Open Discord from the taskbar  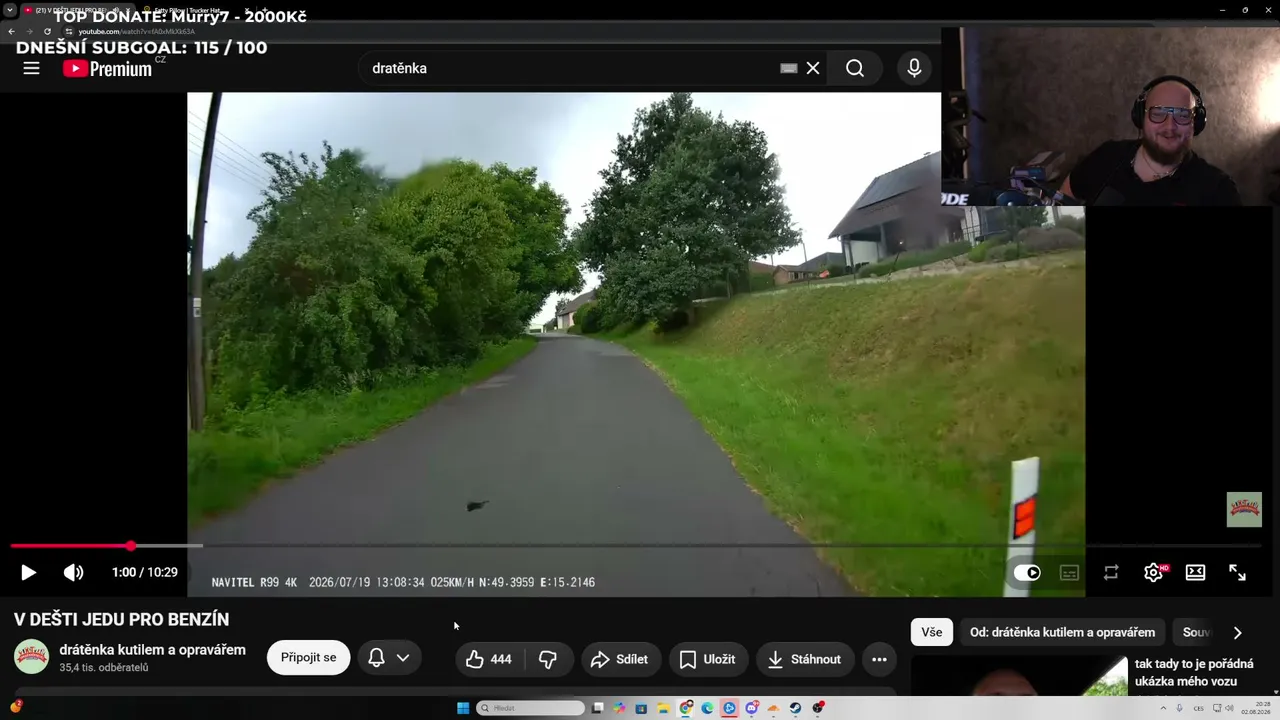coord(751,708)
